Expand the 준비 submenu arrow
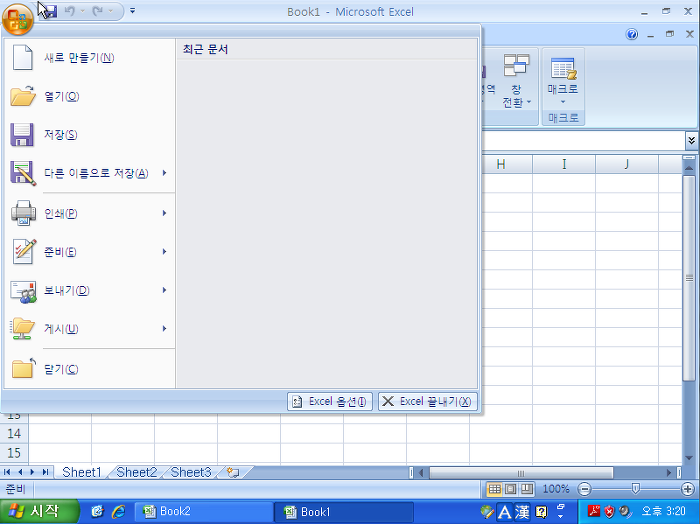This screenshot has height=524, width=700. click(164, 252)
